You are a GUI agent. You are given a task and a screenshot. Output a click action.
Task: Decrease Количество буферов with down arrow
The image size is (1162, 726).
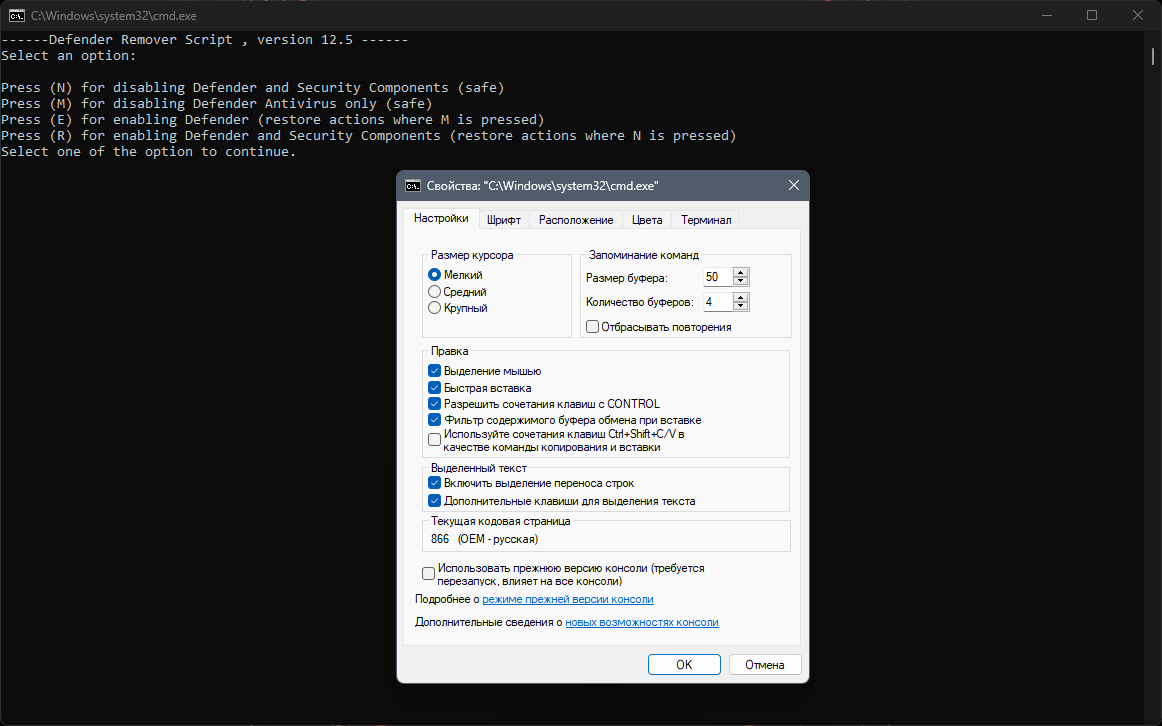coord(740,306)
